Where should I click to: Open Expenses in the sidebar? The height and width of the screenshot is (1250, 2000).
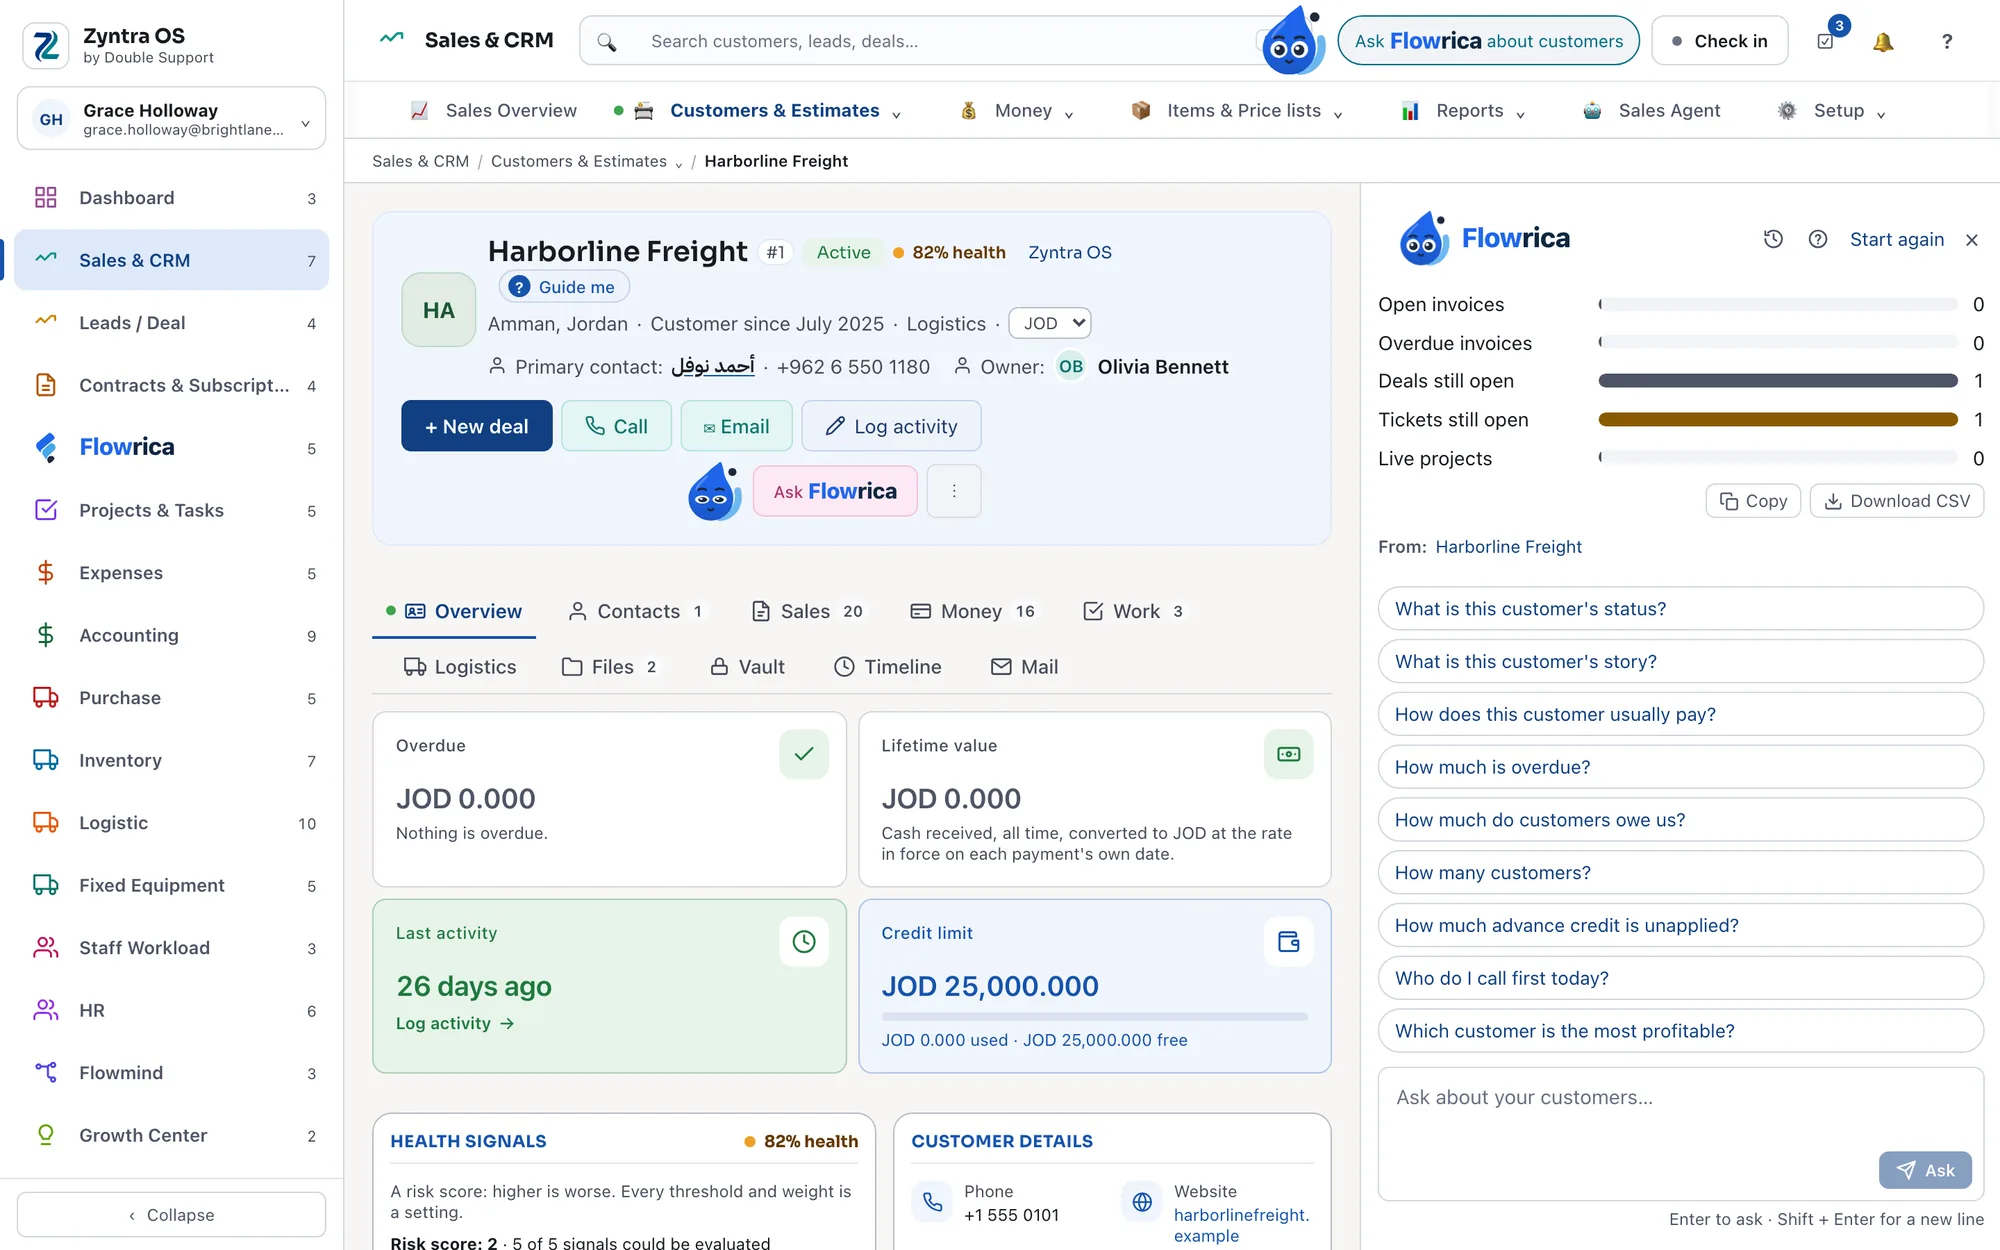[x=171, y=573]
